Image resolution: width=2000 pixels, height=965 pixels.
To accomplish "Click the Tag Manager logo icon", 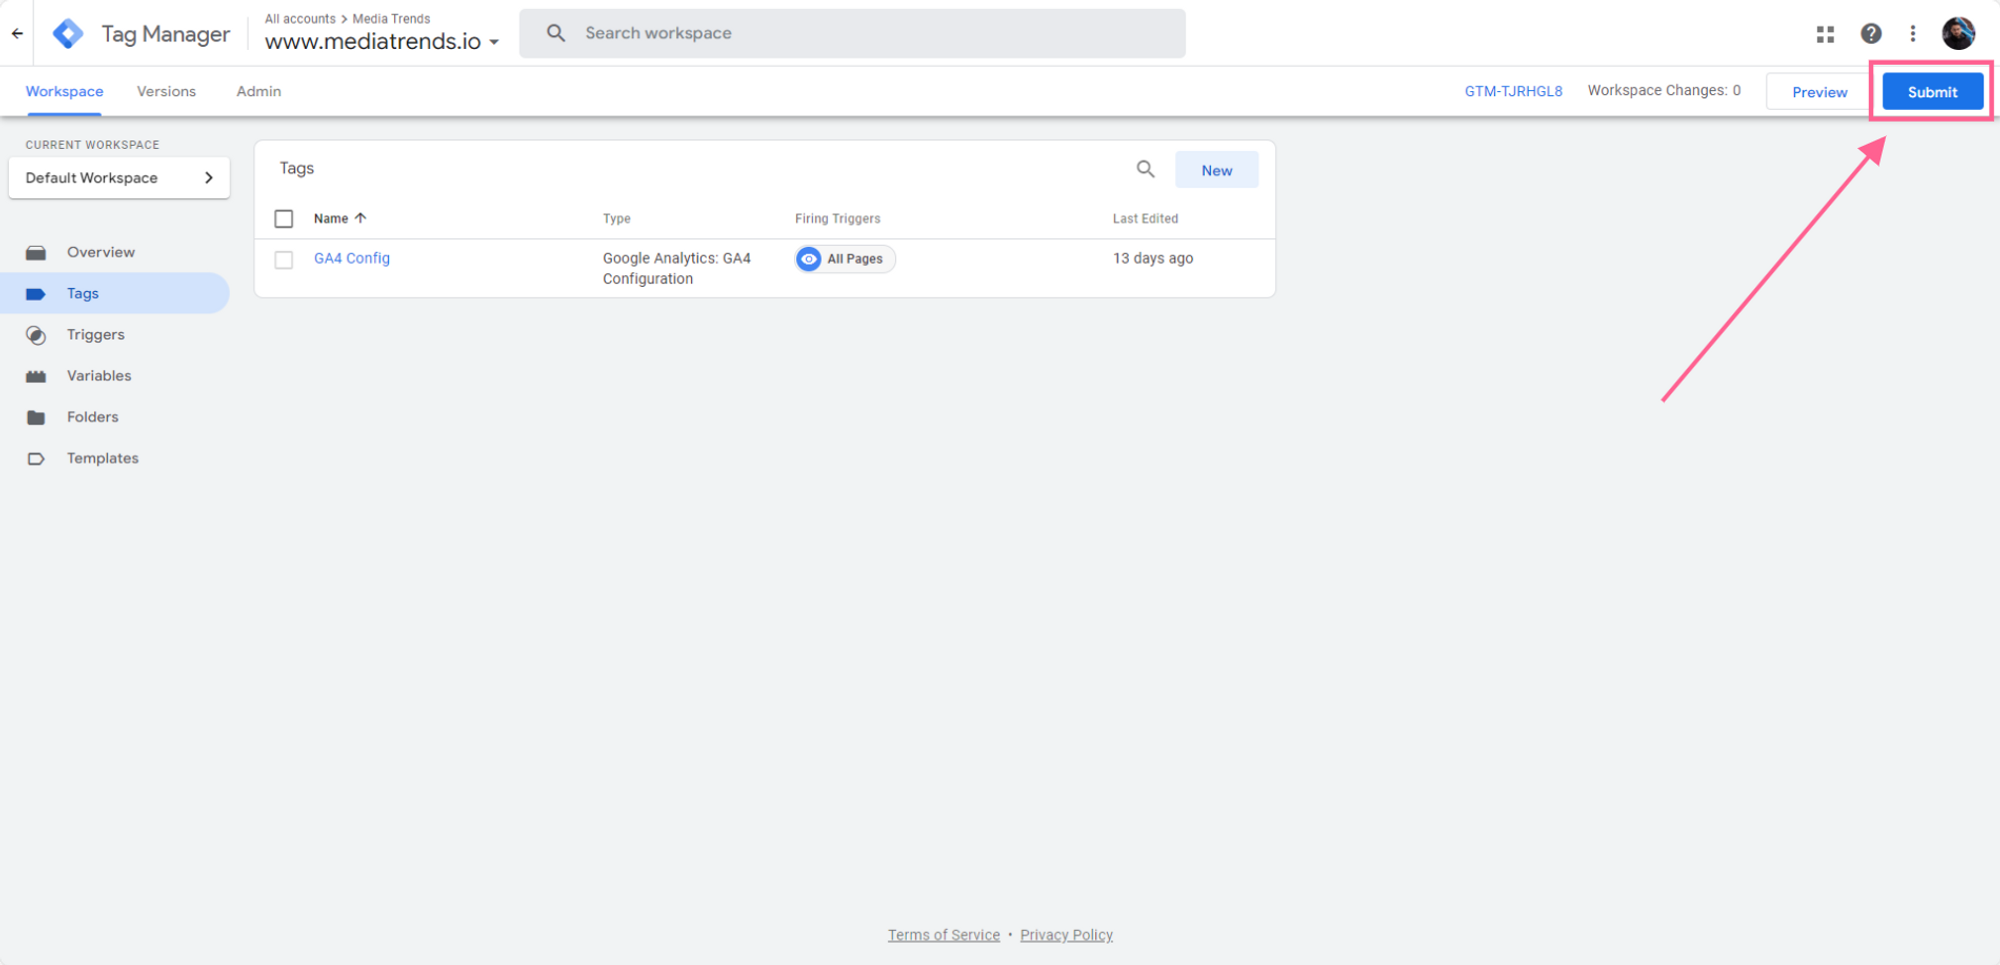I will click(68, 33).
